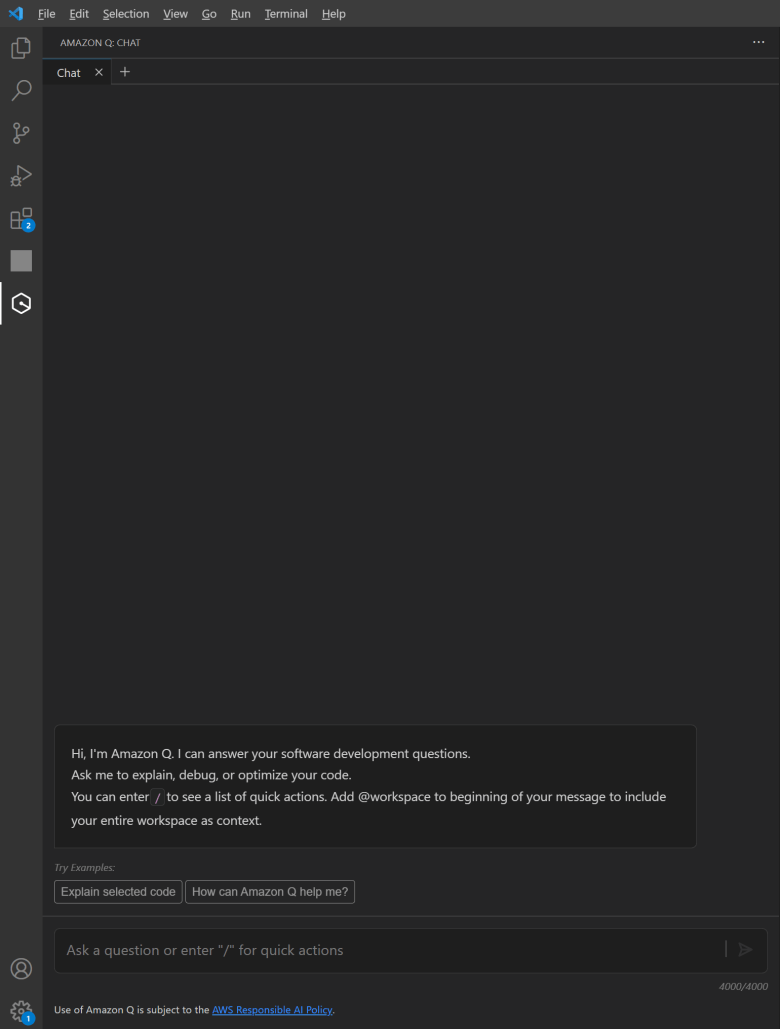The height and width of the screenshot is (1029, 780).
Task: Open the Terminal menu
Action: [286, 14]
